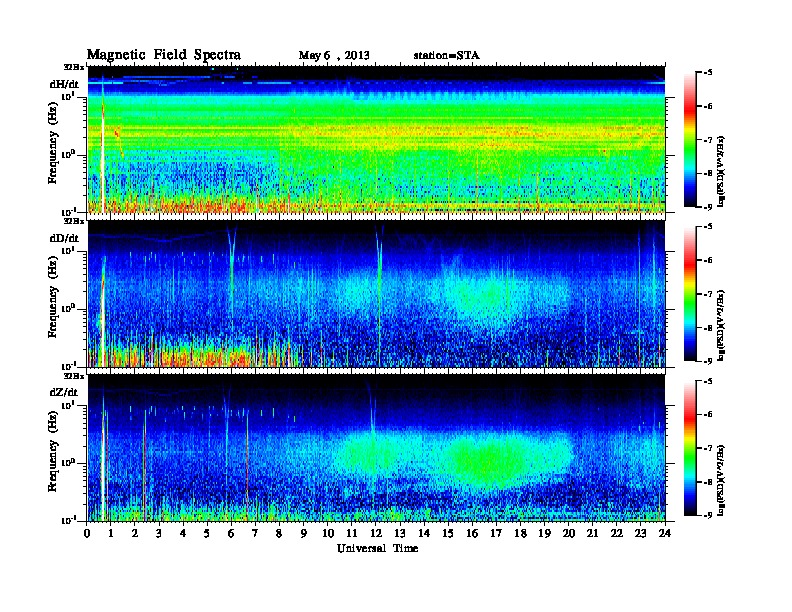
Task: Click the '24' hour tick label
Action: [665, 534]
